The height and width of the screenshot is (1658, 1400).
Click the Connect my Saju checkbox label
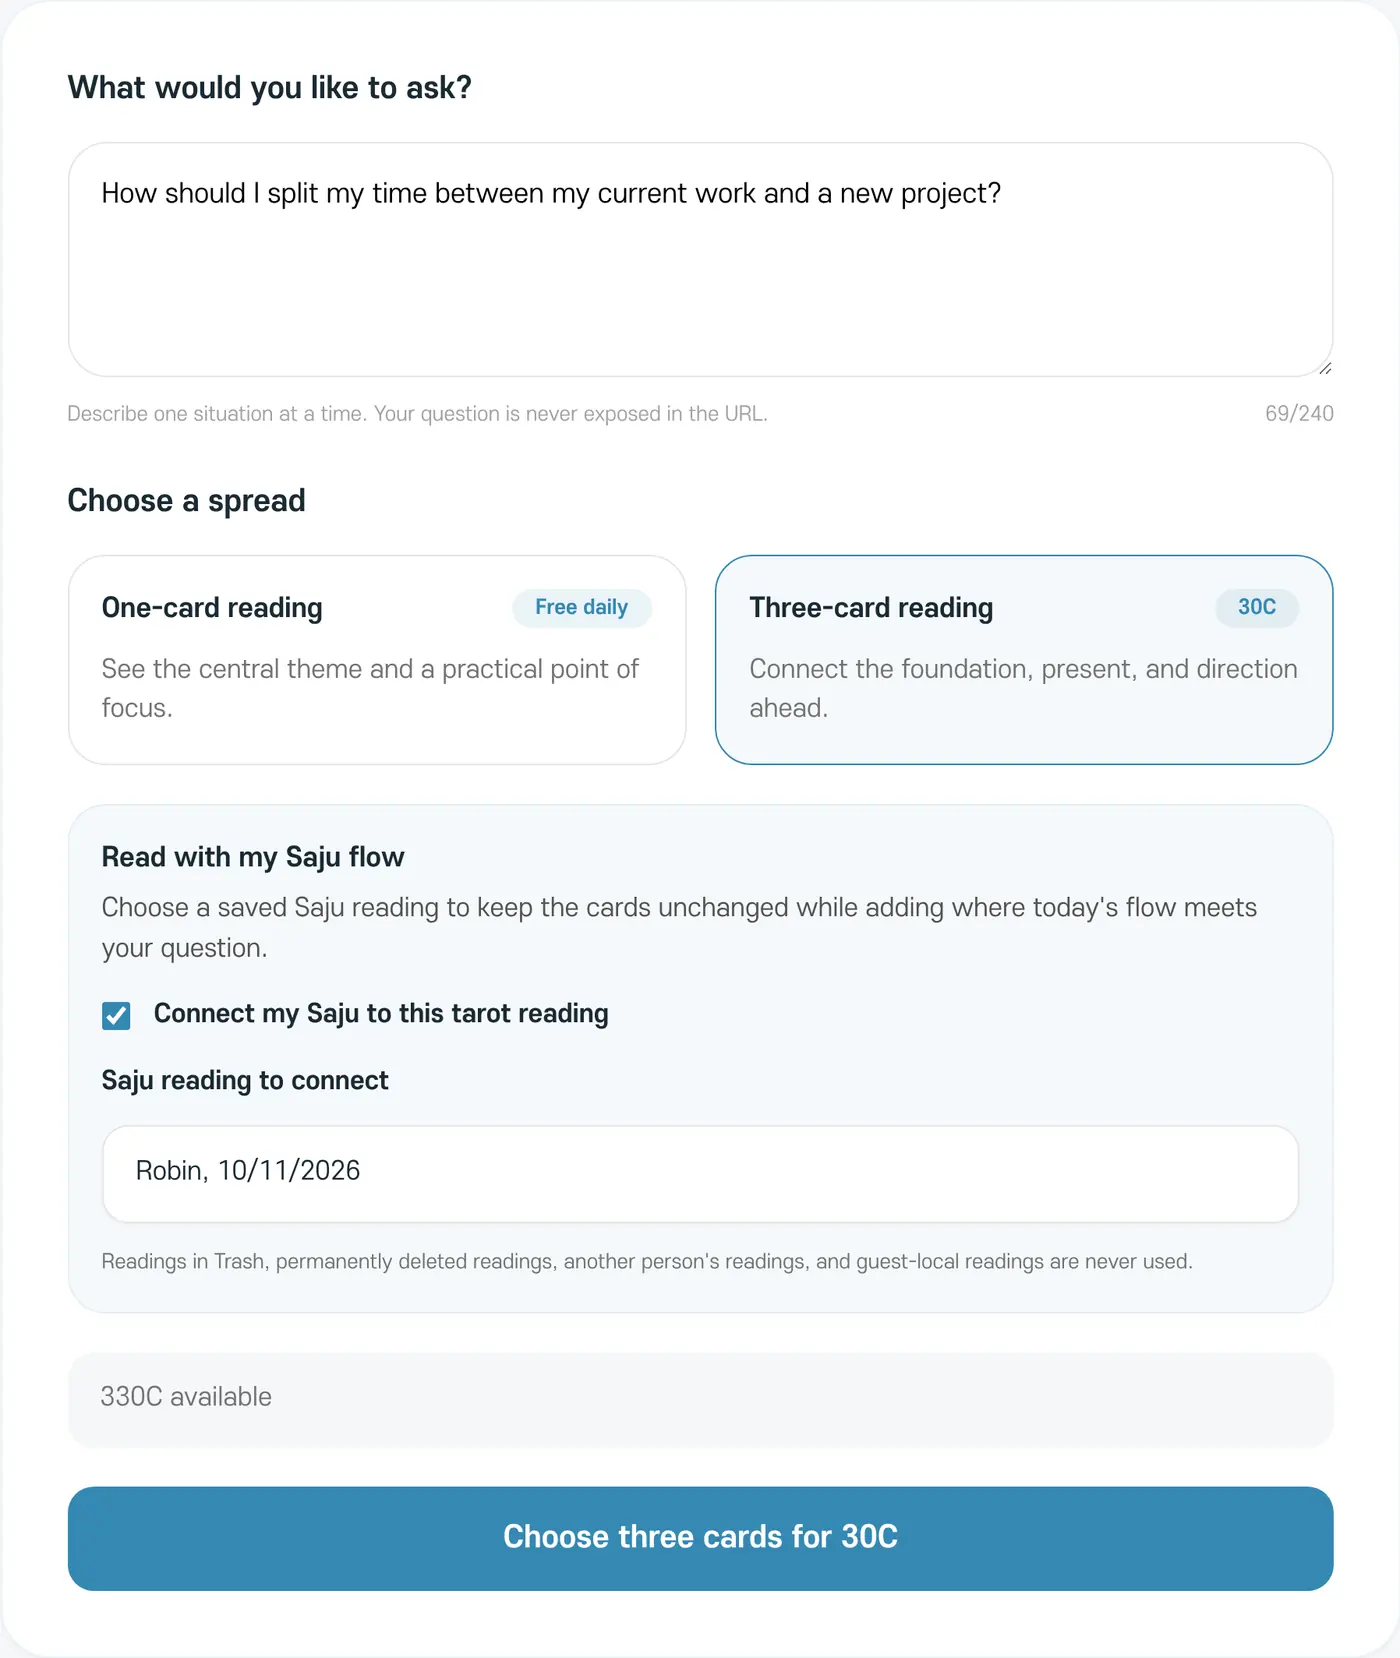pos(381,1014)
